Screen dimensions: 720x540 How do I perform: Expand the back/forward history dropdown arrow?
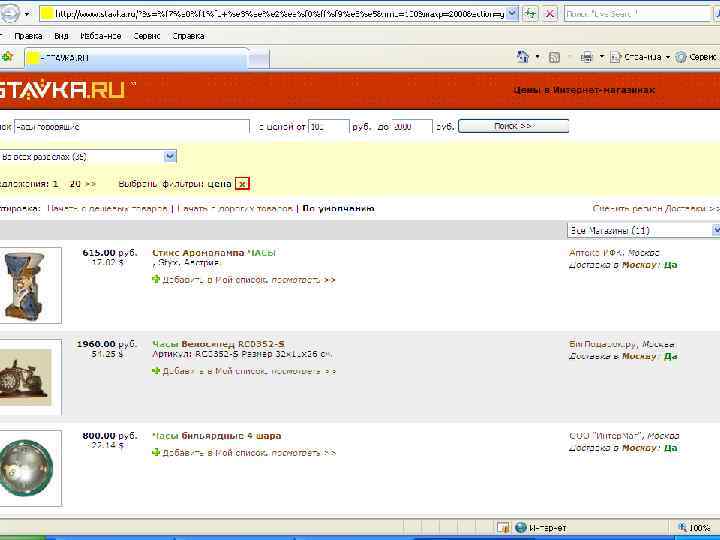[x=27, y=14]
